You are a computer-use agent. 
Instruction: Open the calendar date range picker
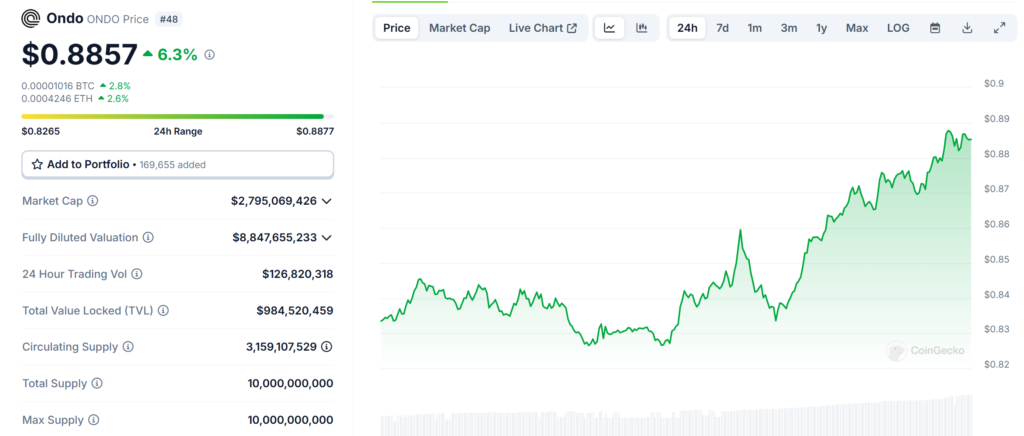[935, 28]
